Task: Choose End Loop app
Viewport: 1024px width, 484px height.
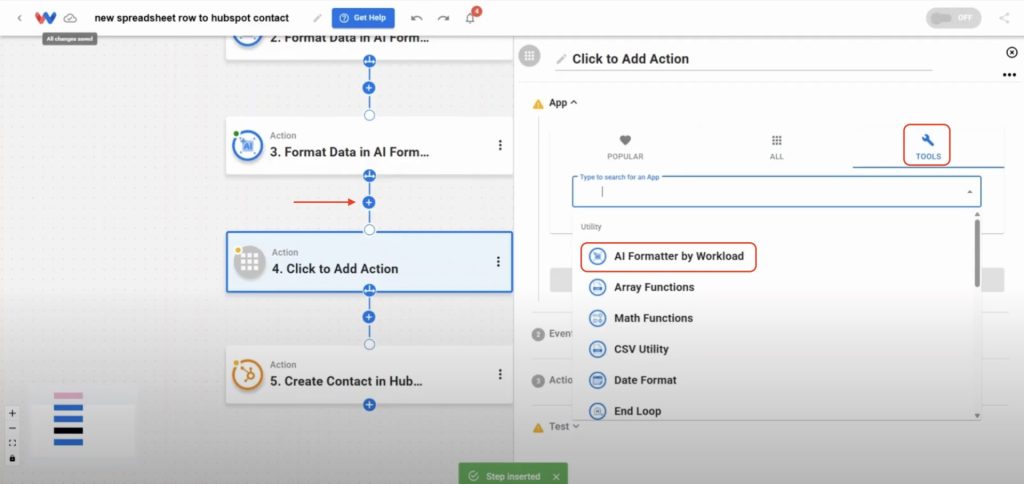Action: [x=637, y=411]
